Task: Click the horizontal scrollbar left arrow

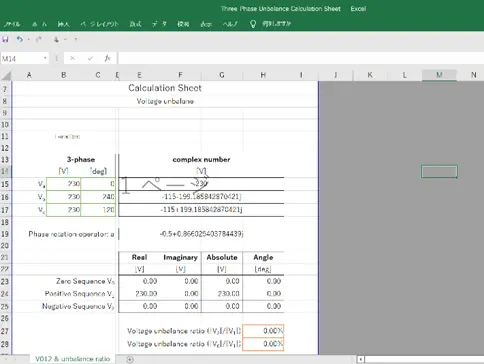Action: tap(361, 359)
